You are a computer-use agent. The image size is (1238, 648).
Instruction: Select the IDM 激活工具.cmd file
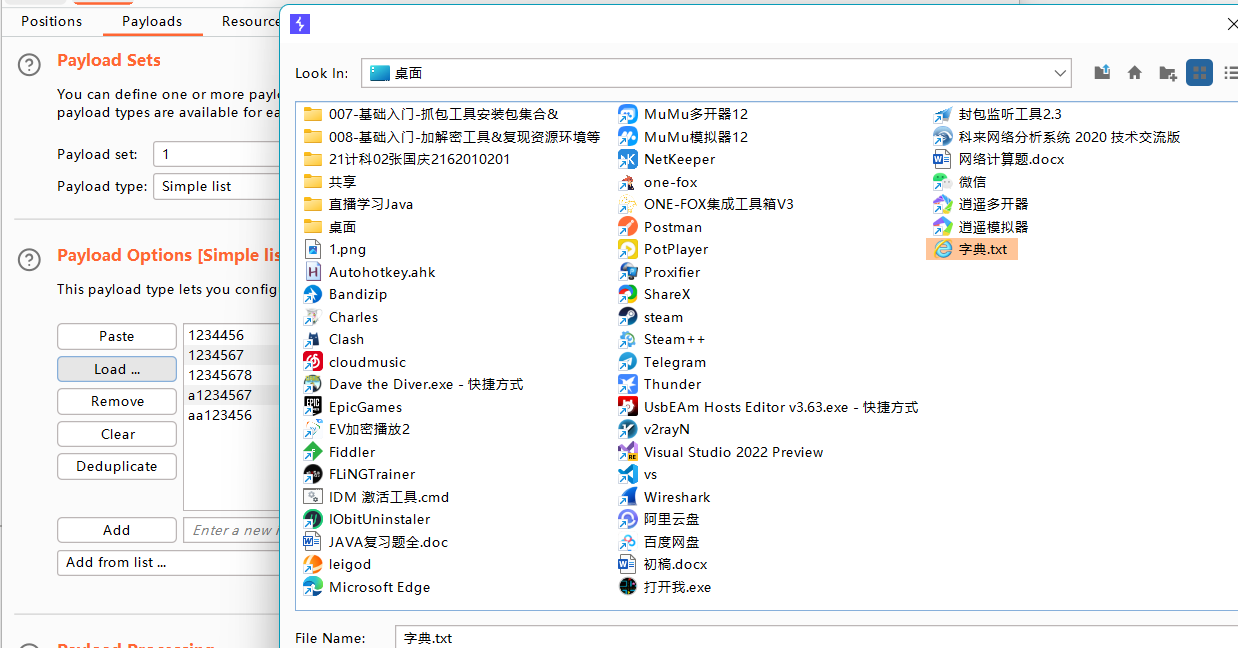click(376, 497)
